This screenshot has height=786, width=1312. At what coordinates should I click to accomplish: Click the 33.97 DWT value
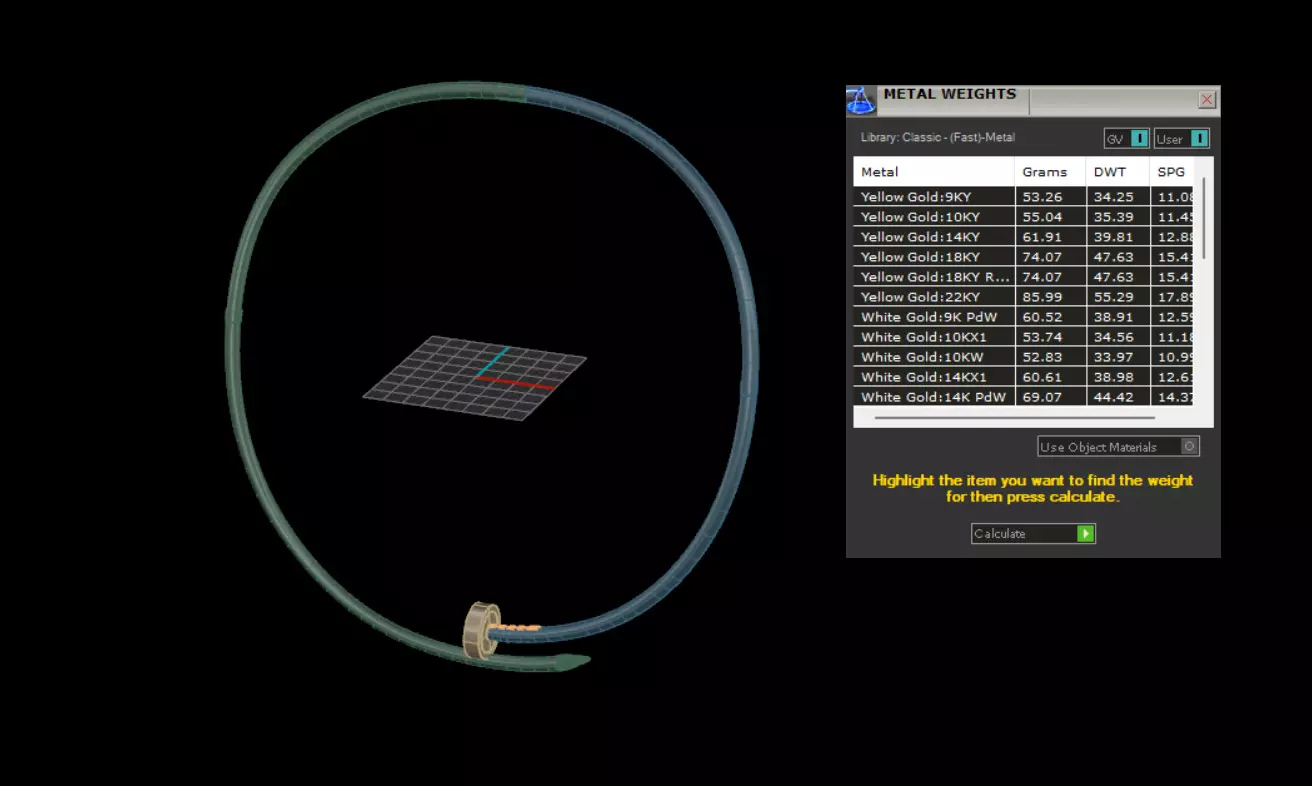coord(1113,357)
